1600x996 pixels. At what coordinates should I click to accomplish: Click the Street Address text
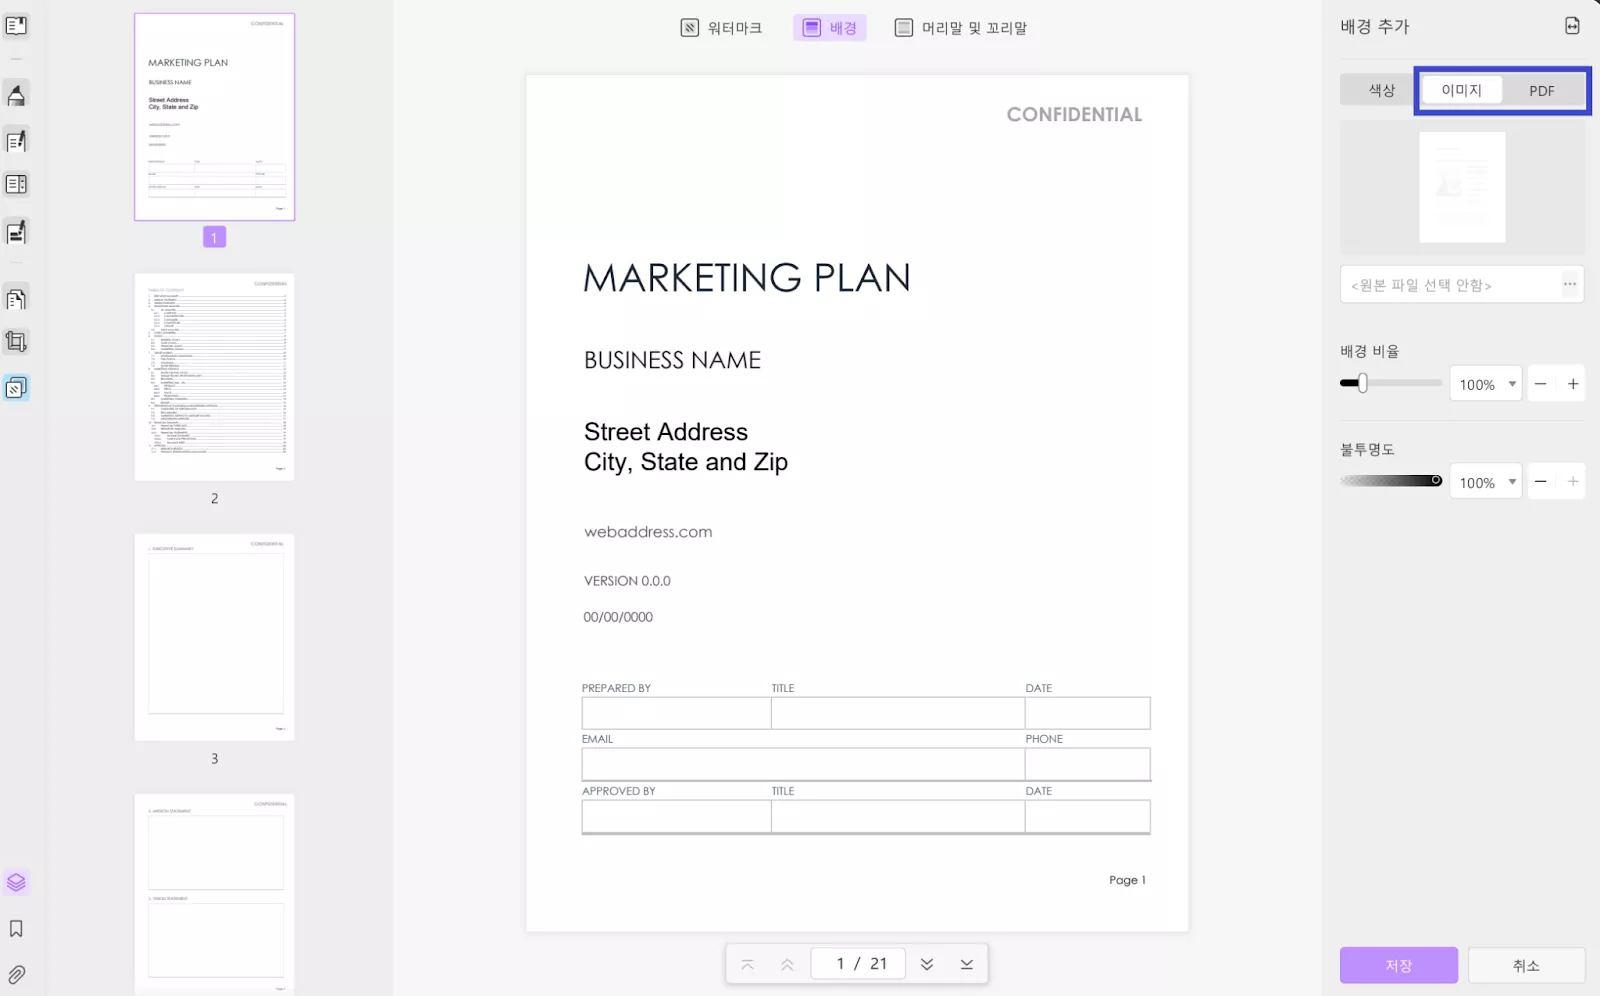click(x=666, y=432)
